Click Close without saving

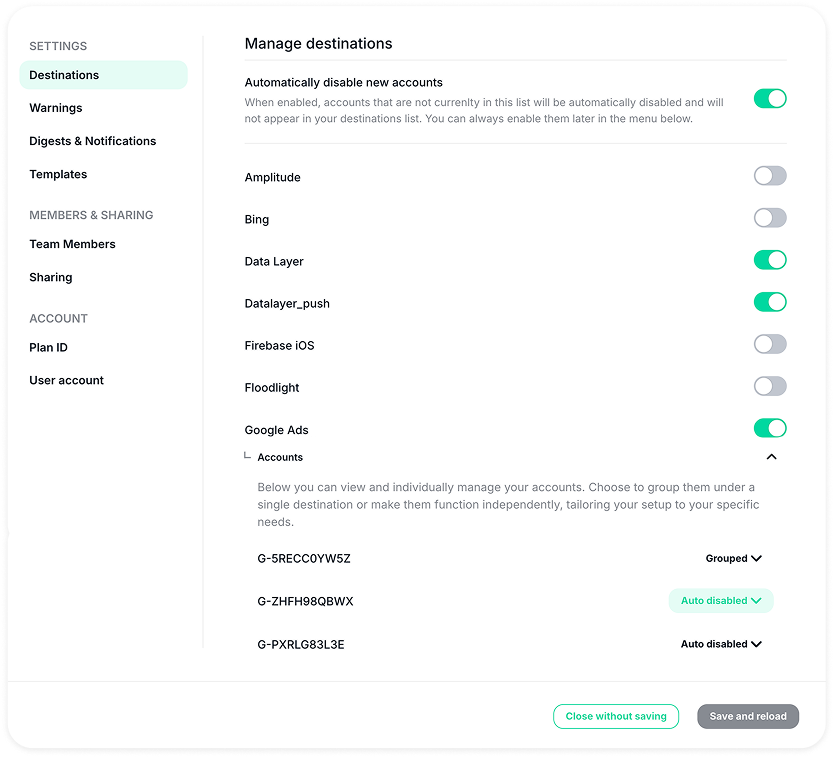[615, 716]
